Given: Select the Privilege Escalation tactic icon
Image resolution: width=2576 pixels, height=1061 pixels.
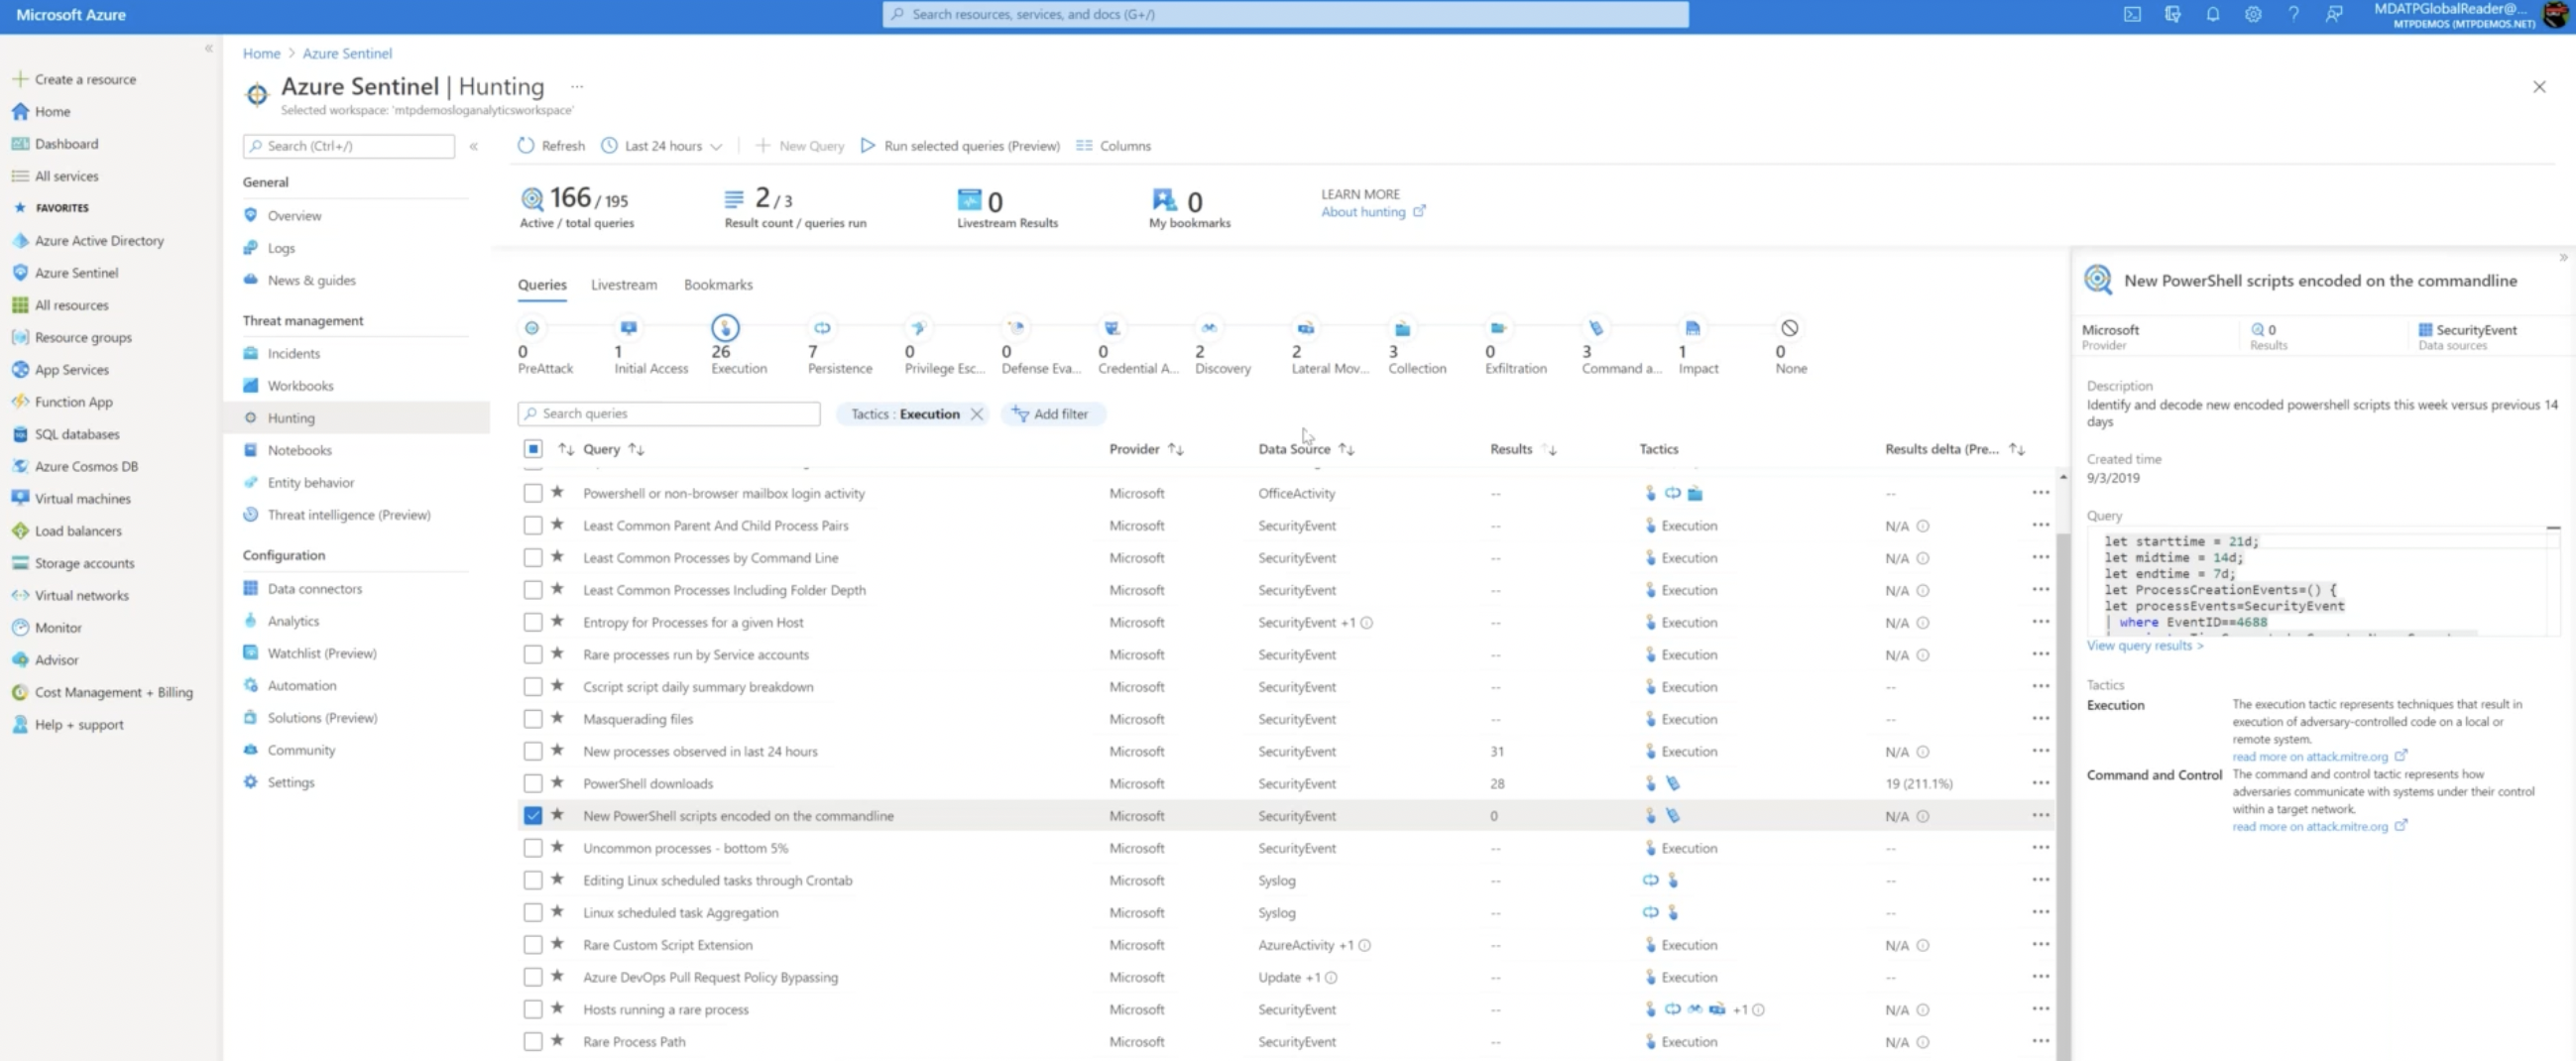Looking at the screenshot, I should coord(918,328).
